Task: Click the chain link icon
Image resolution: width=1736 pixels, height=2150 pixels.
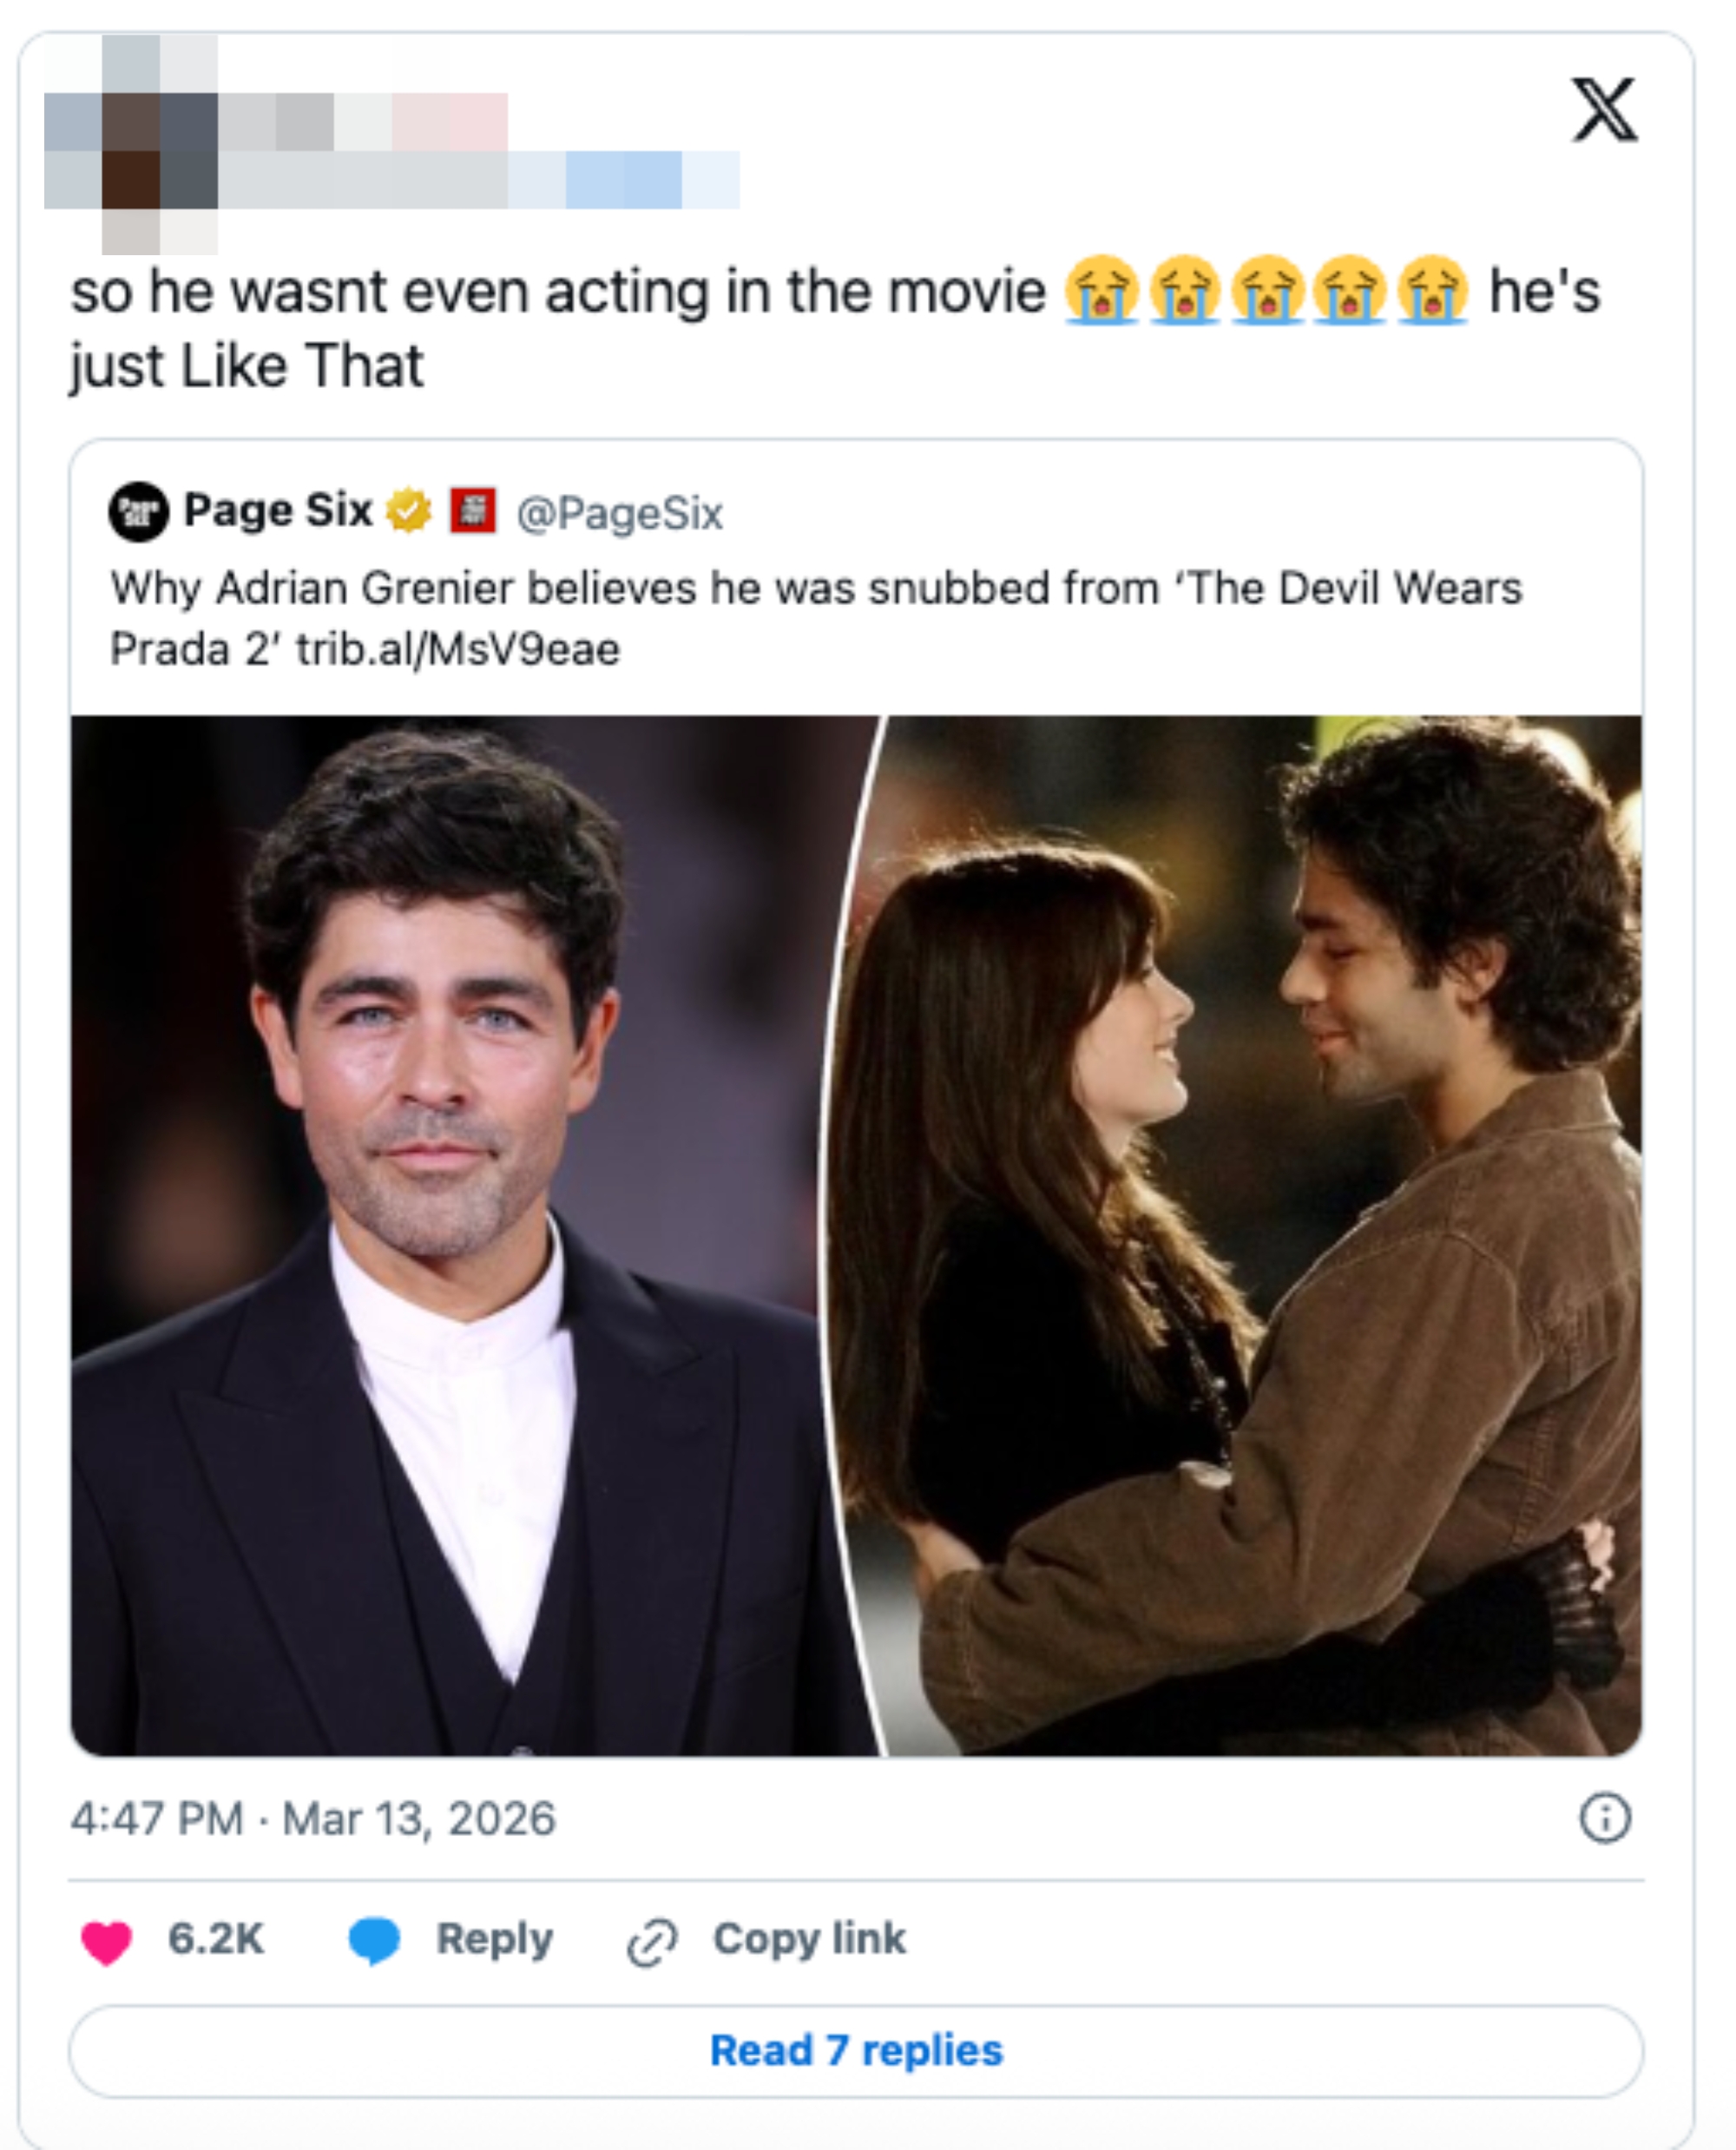Action: [652, 1941]
